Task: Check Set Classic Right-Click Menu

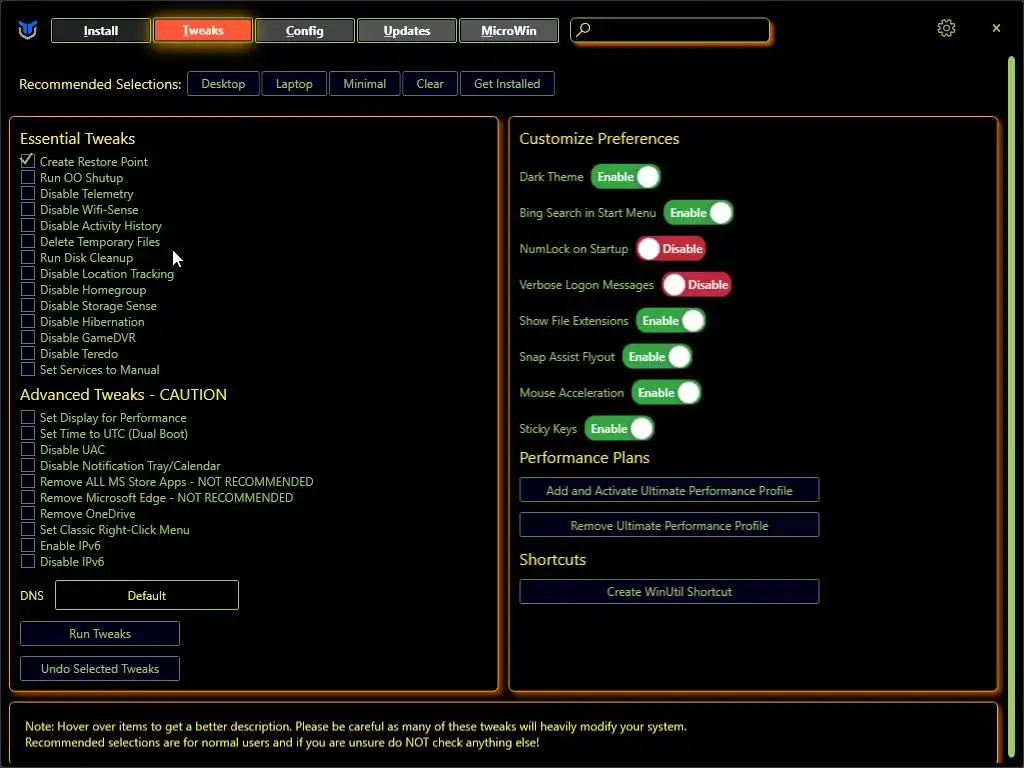Action: pos(27,529)
